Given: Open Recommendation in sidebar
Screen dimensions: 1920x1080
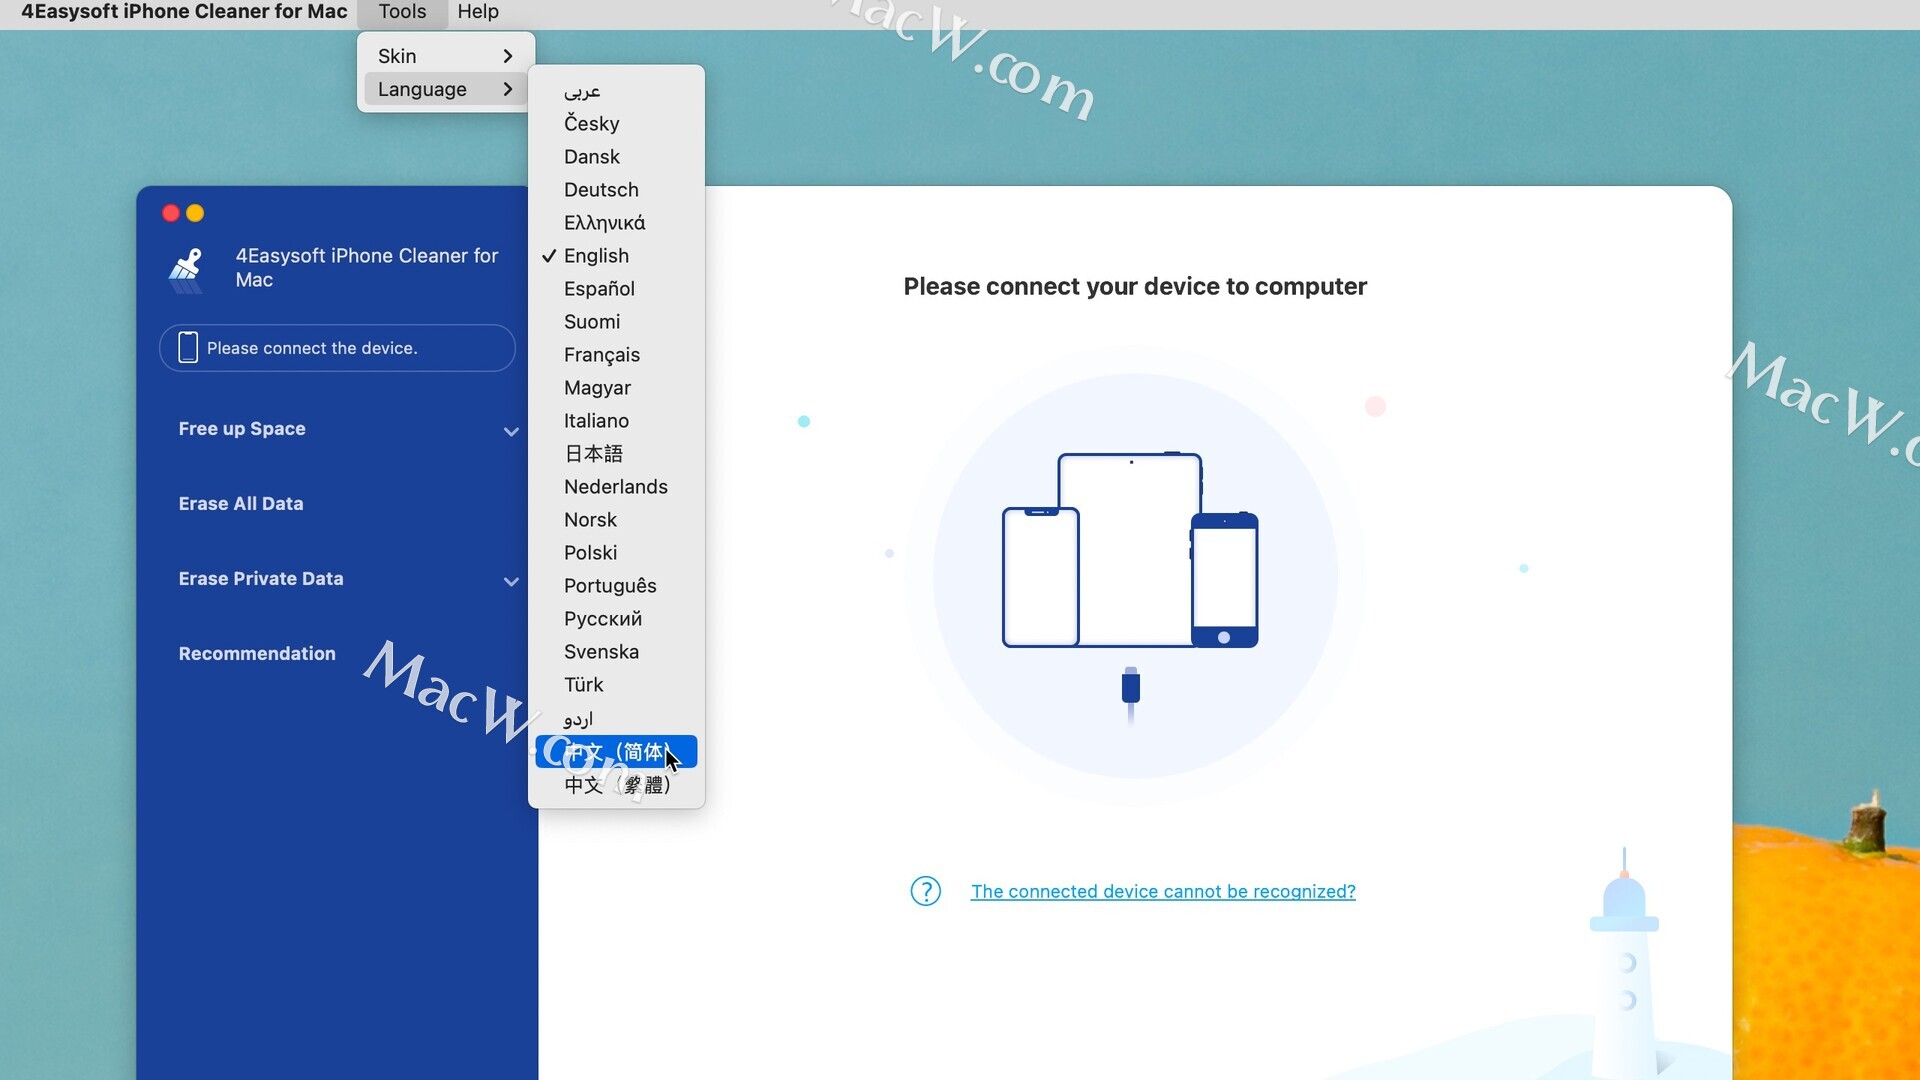Looking at the screenshot, I should (257, 653).
